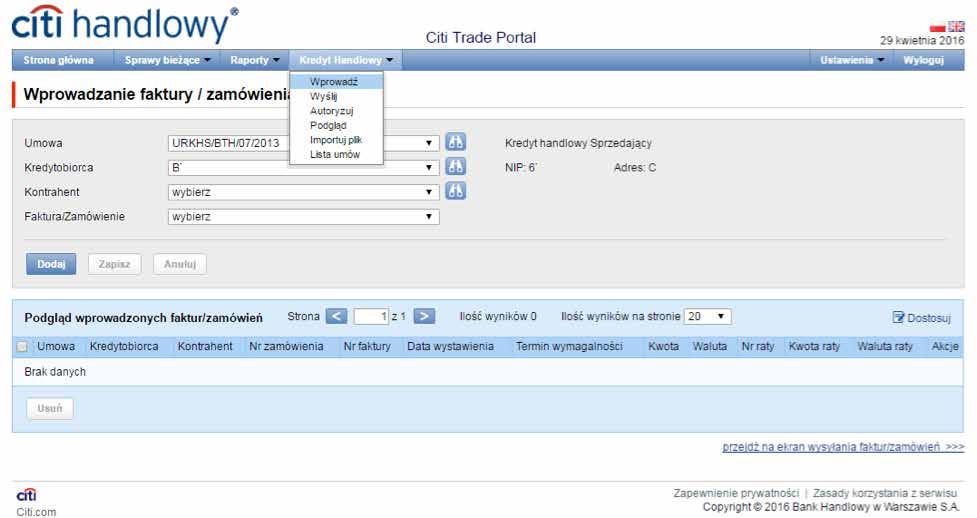
Task: Open the Kredytobiorca dropdown
Action: click(x=303, y=168)
